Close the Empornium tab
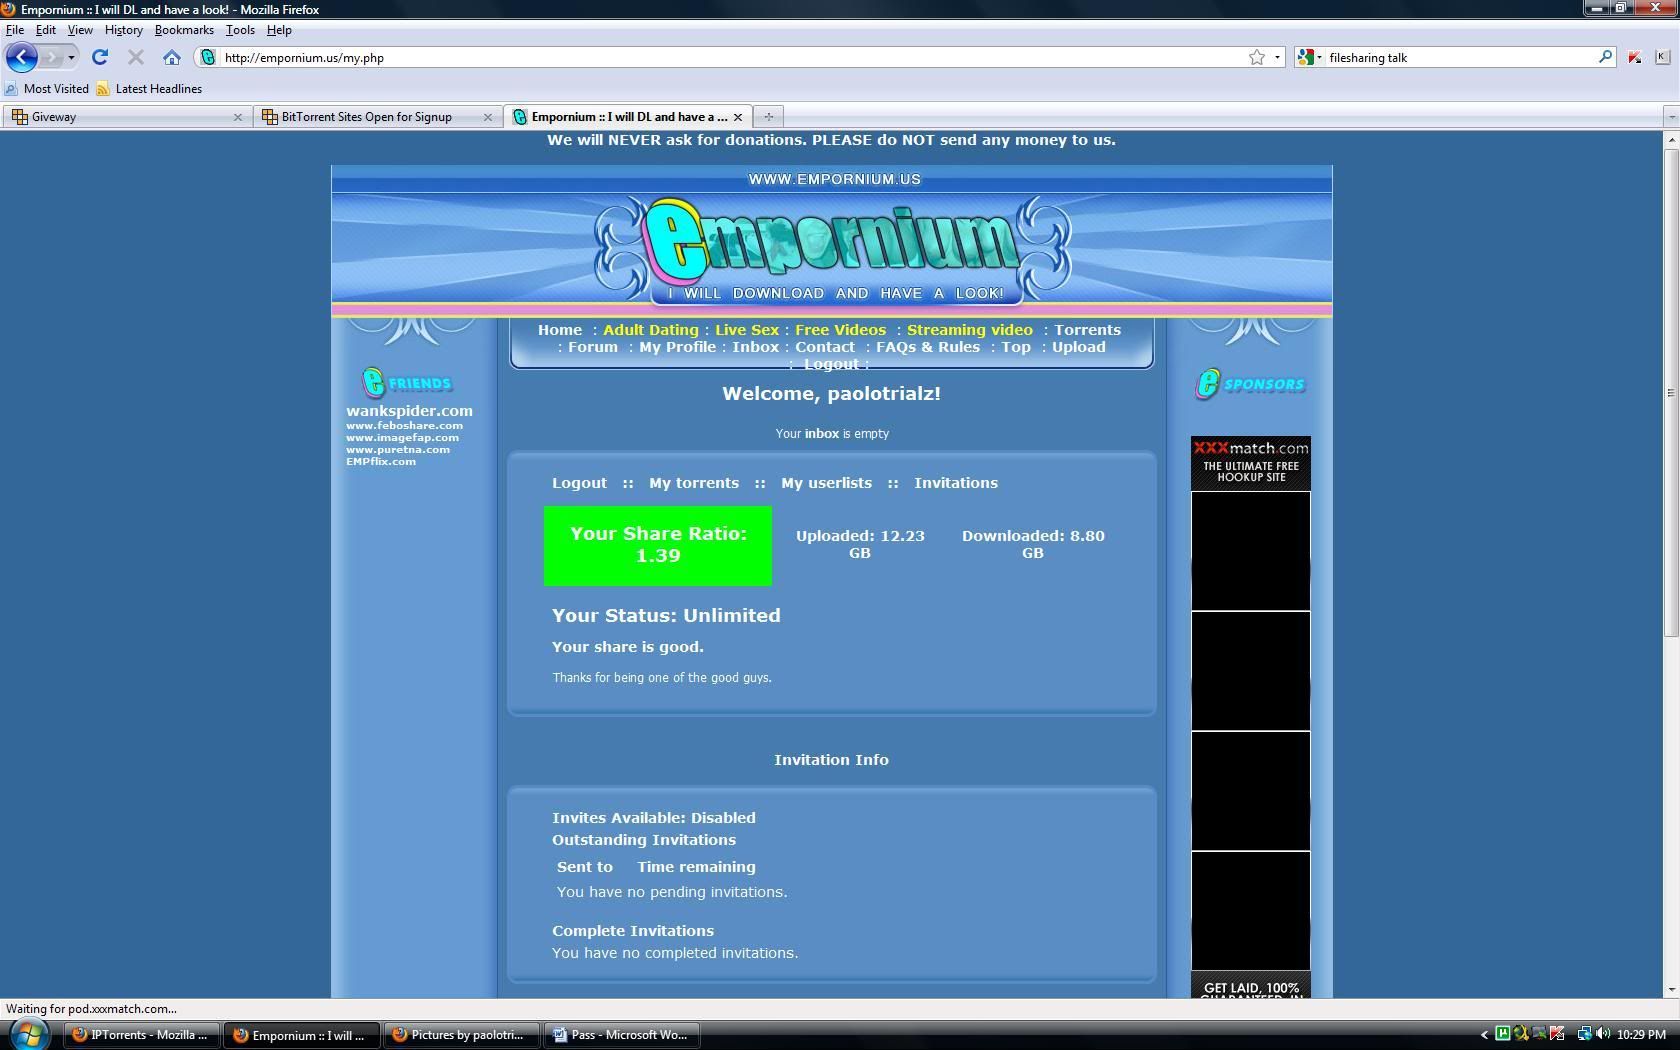This screenshot has height=1050, width=1680. point(738,117)
